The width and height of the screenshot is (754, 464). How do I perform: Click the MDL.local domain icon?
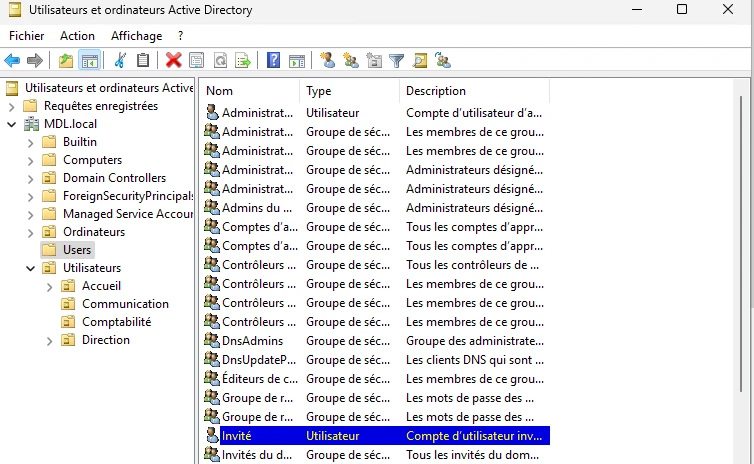click(x=31, y=124)
